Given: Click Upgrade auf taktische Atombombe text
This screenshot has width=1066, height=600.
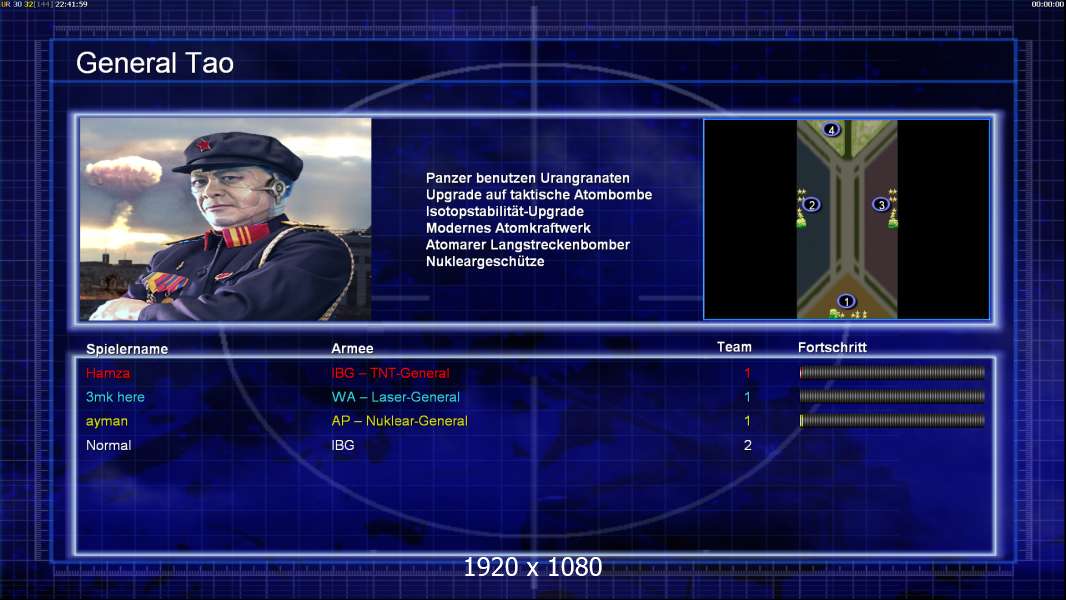Looking at the screenshot, I should (x=539, y=194).
